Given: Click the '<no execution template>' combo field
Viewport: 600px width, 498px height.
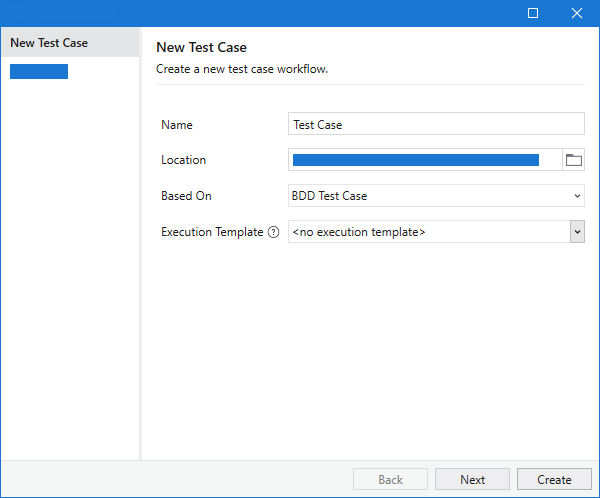Looking at the screenshot, I should click(428, 232).
